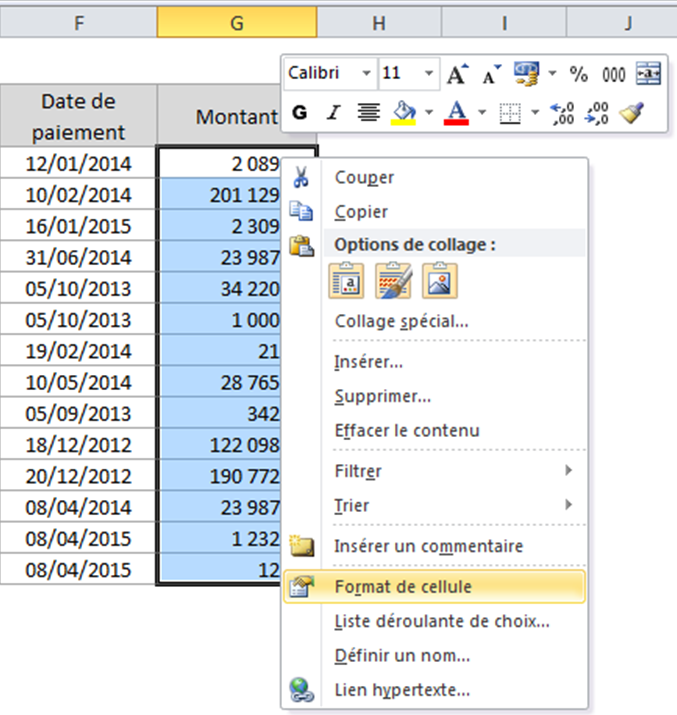Image resolution: width=677 pixels, height=715 pixels.
Task: Select the first paste option icon
Action: point(346,281)
